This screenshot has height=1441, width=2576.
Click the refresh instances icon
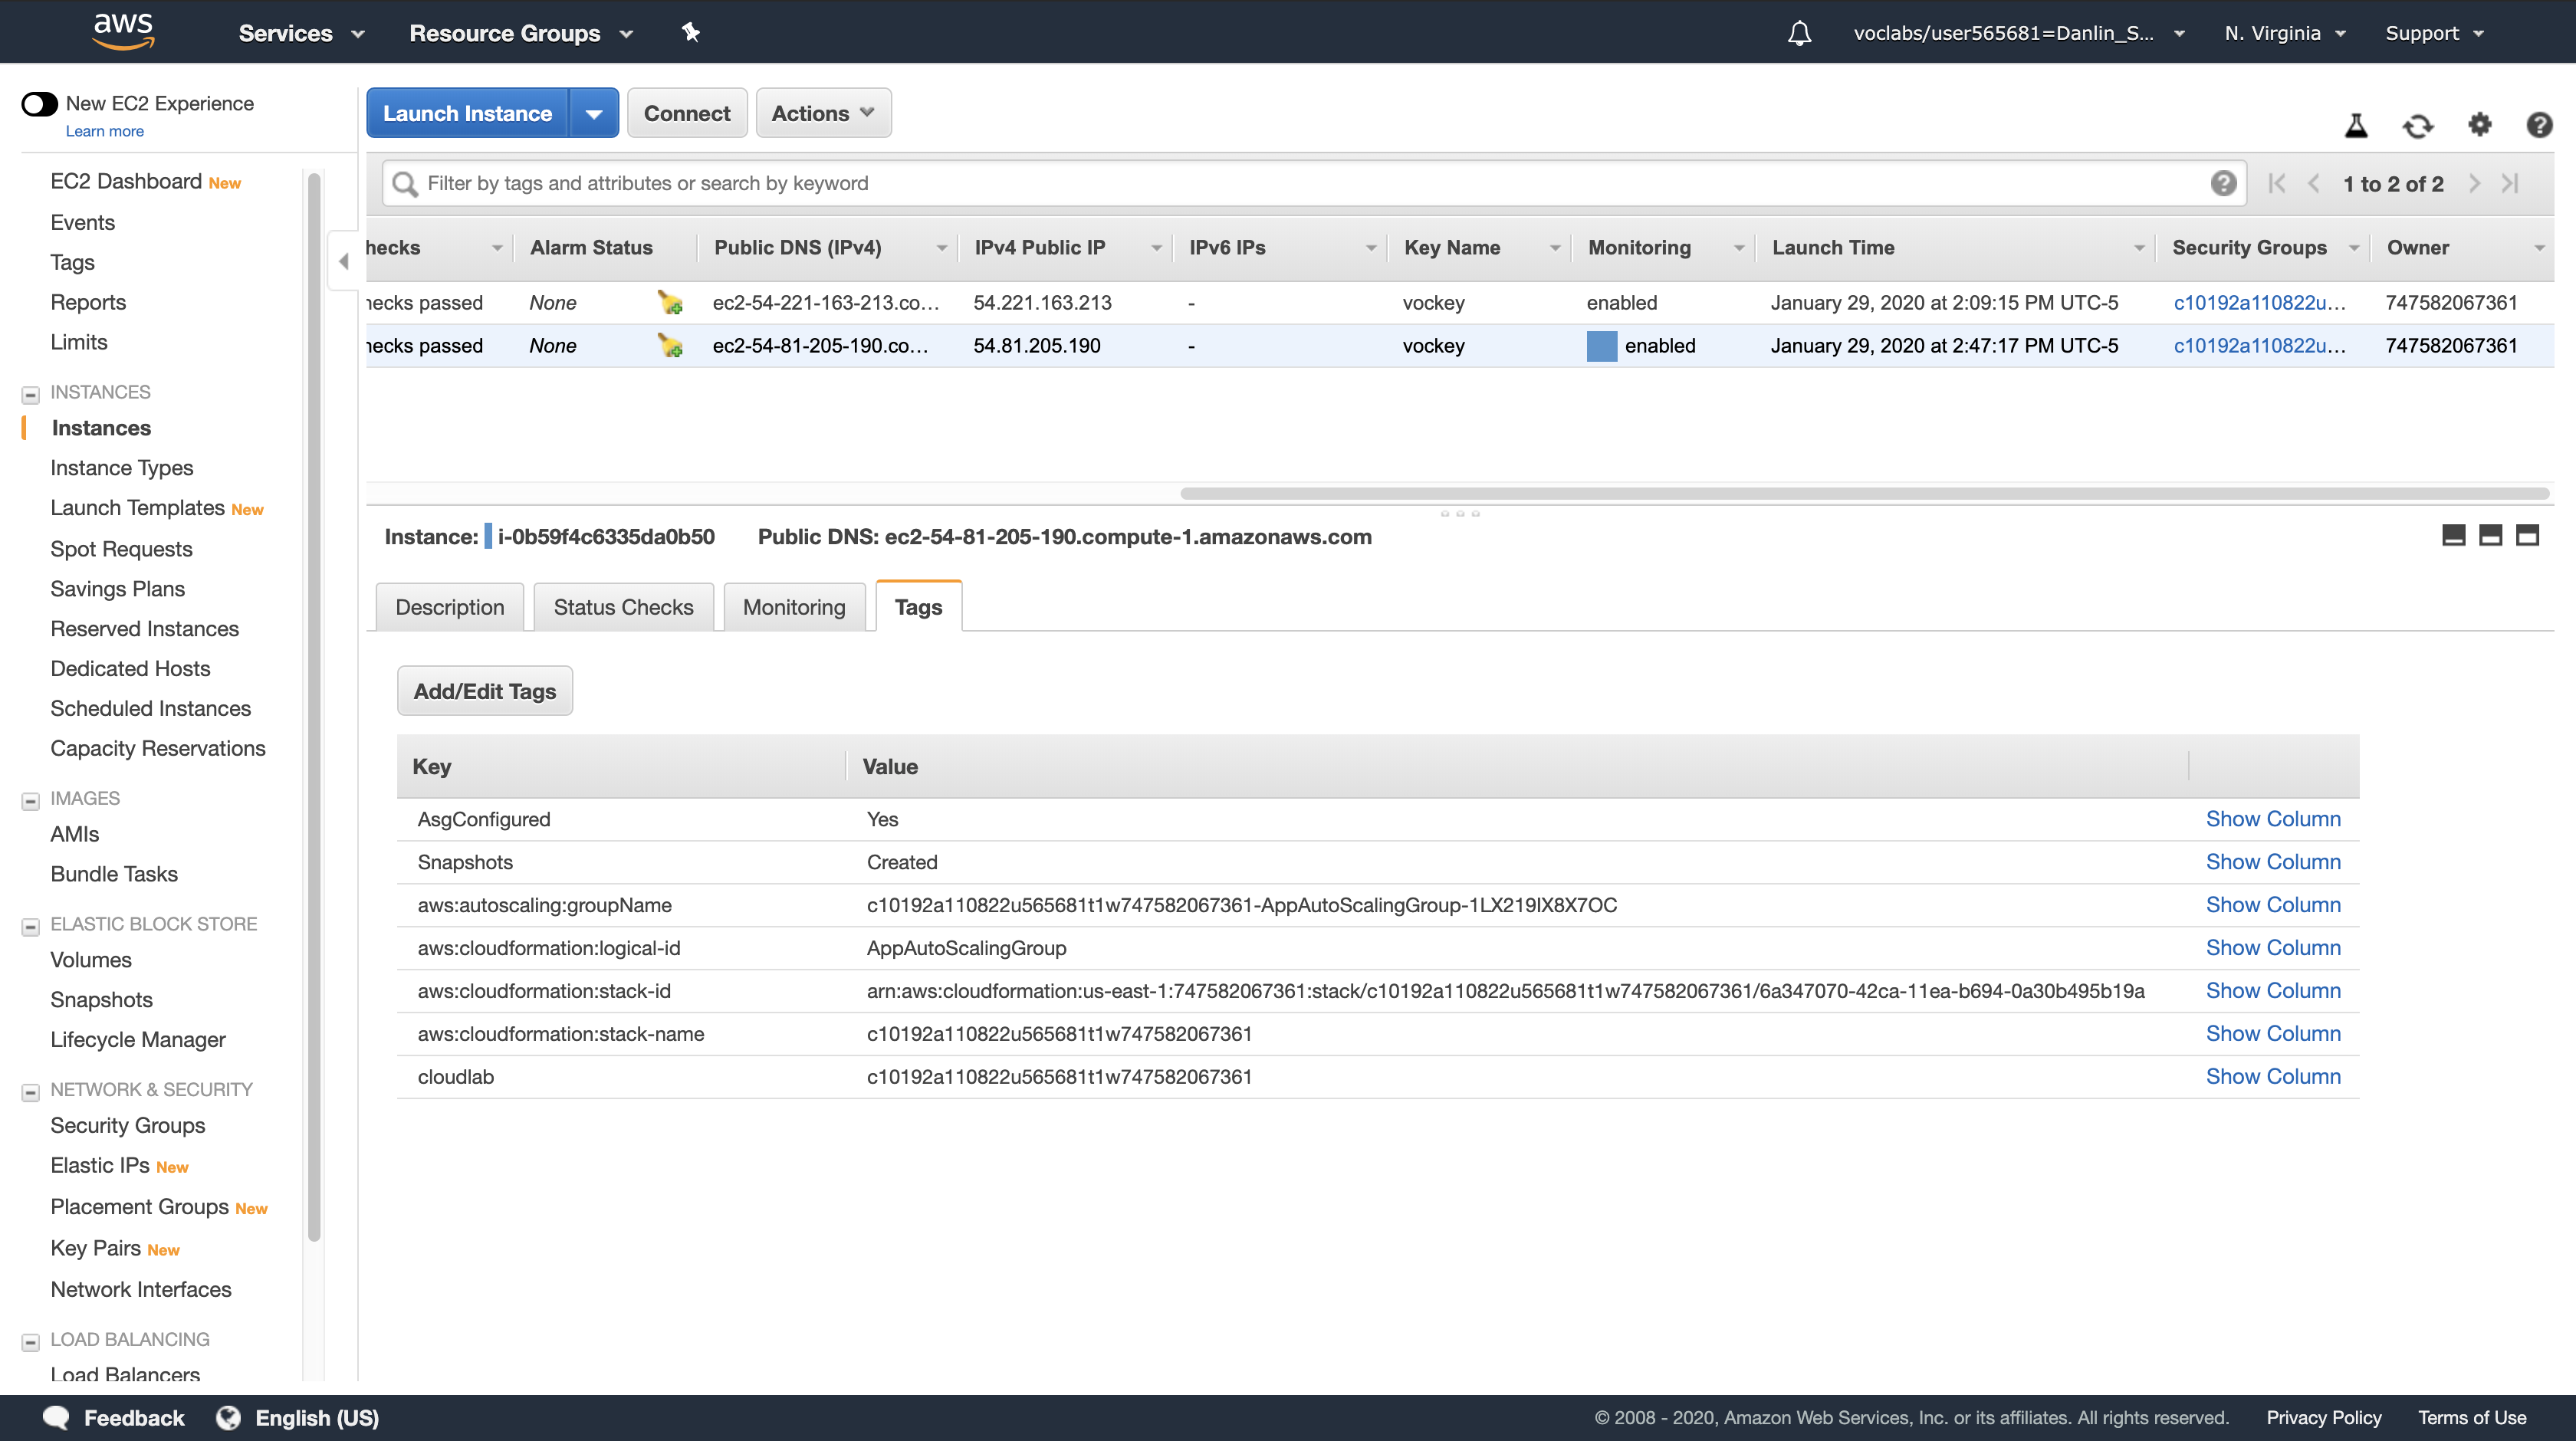click(x=2417, y=126)
